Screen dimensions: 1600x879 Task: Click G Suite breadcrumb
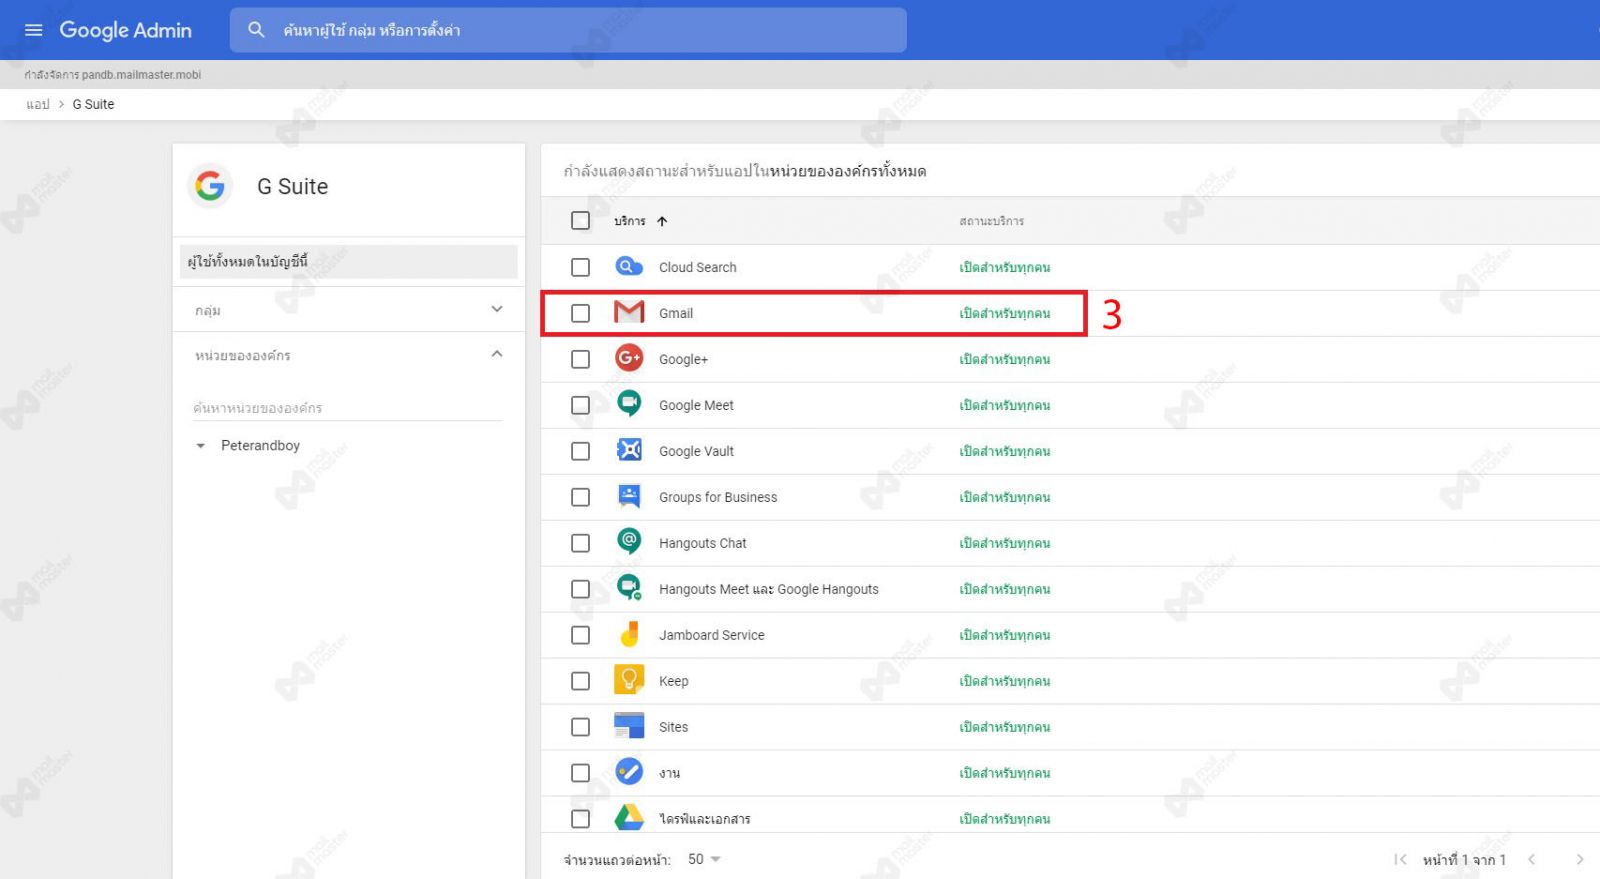tap(93, 104)
